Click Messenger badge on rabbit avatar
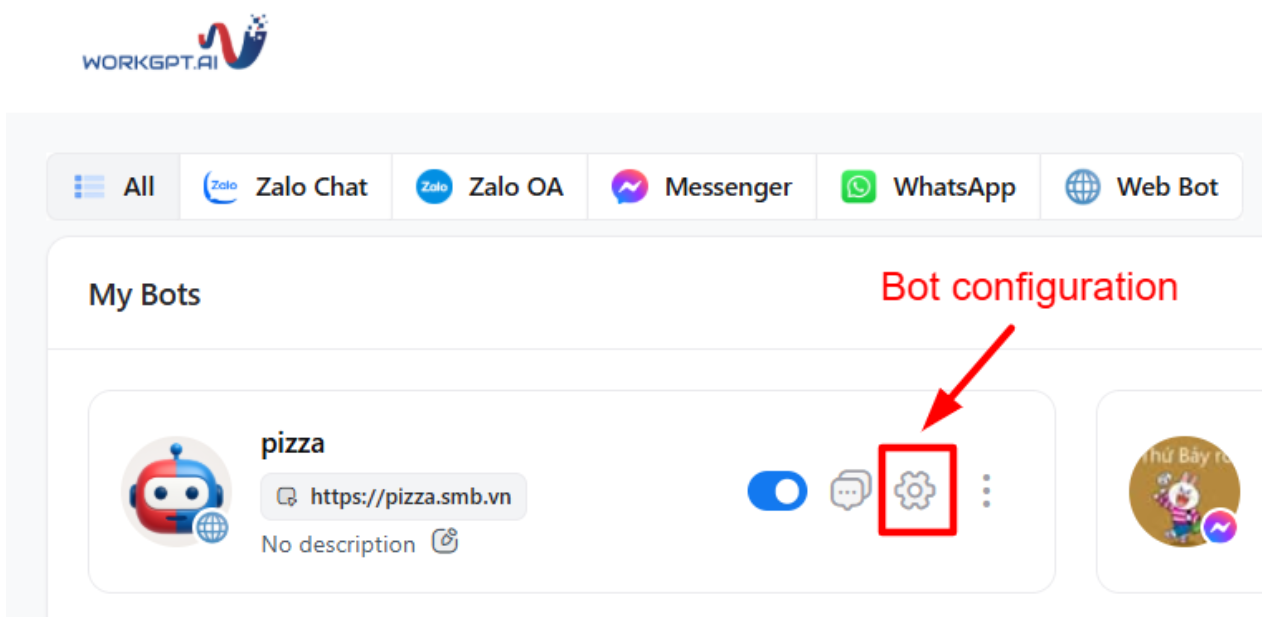The width and height of the screenshot is (1262, 620). [1220, 526]
